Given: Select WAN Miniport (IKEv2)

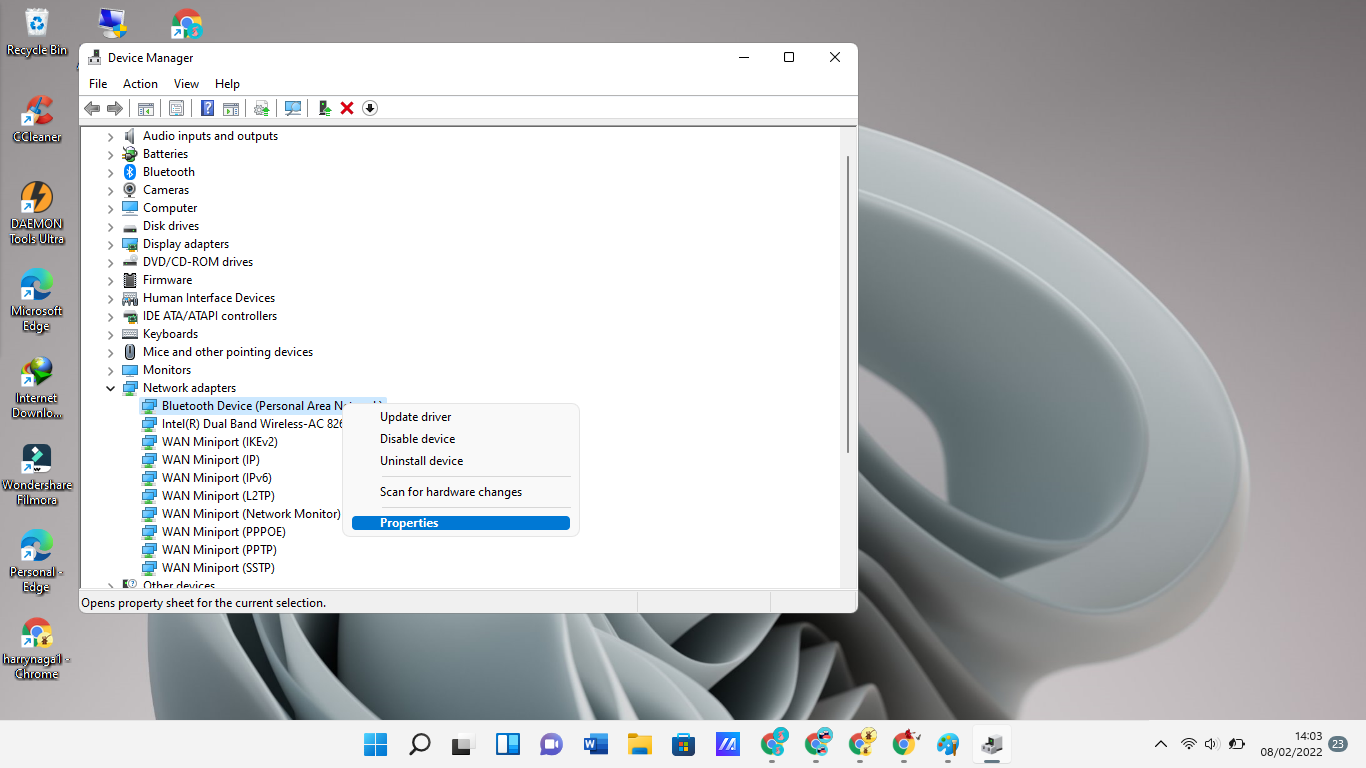Looking at the screenshot, I should point(220,442).
